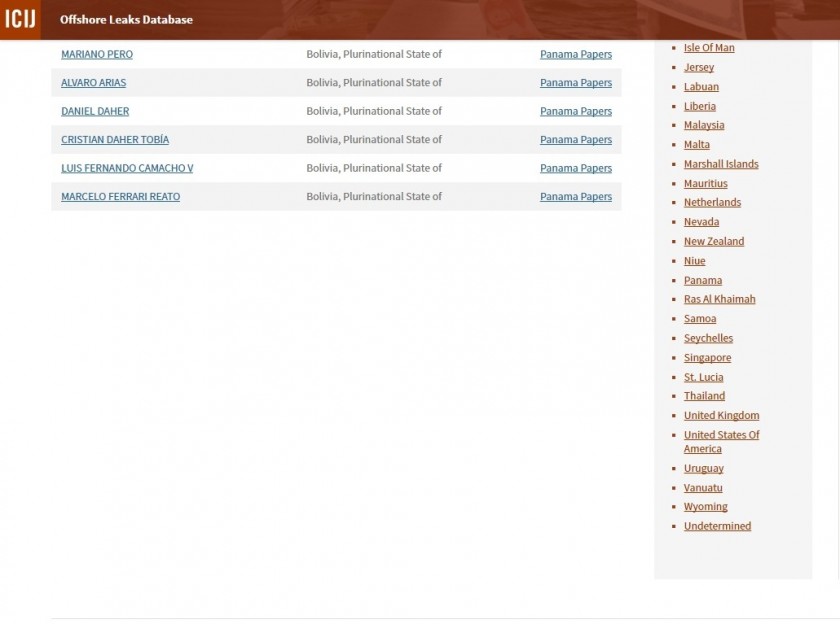
Task: Open MARCELO FERRARI REATO record
Action: pos(121,197)
